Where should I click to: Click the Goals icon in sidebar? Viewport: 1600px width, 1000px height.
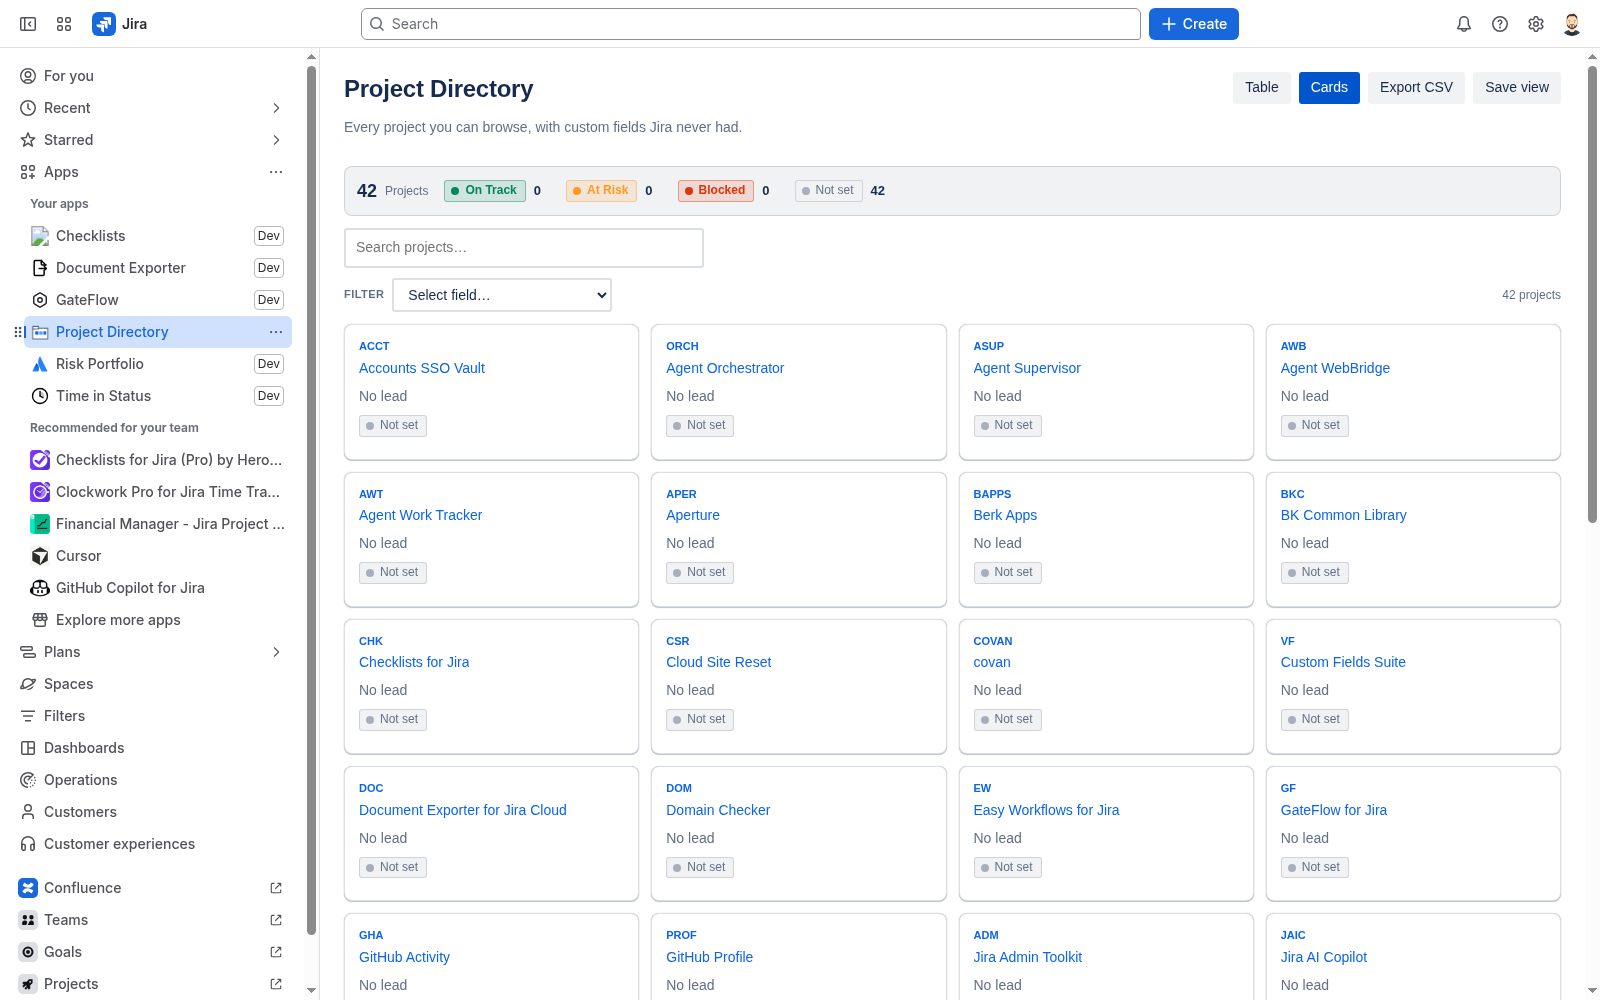pyautogui.click(x=28, y=952)
